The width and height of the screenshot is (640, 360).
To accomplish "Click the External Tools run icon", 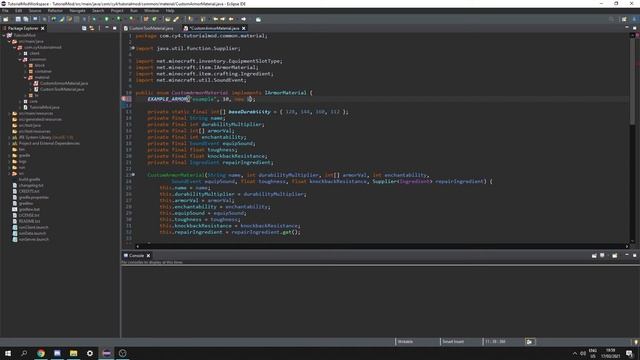I will click(x=131, y=19).
